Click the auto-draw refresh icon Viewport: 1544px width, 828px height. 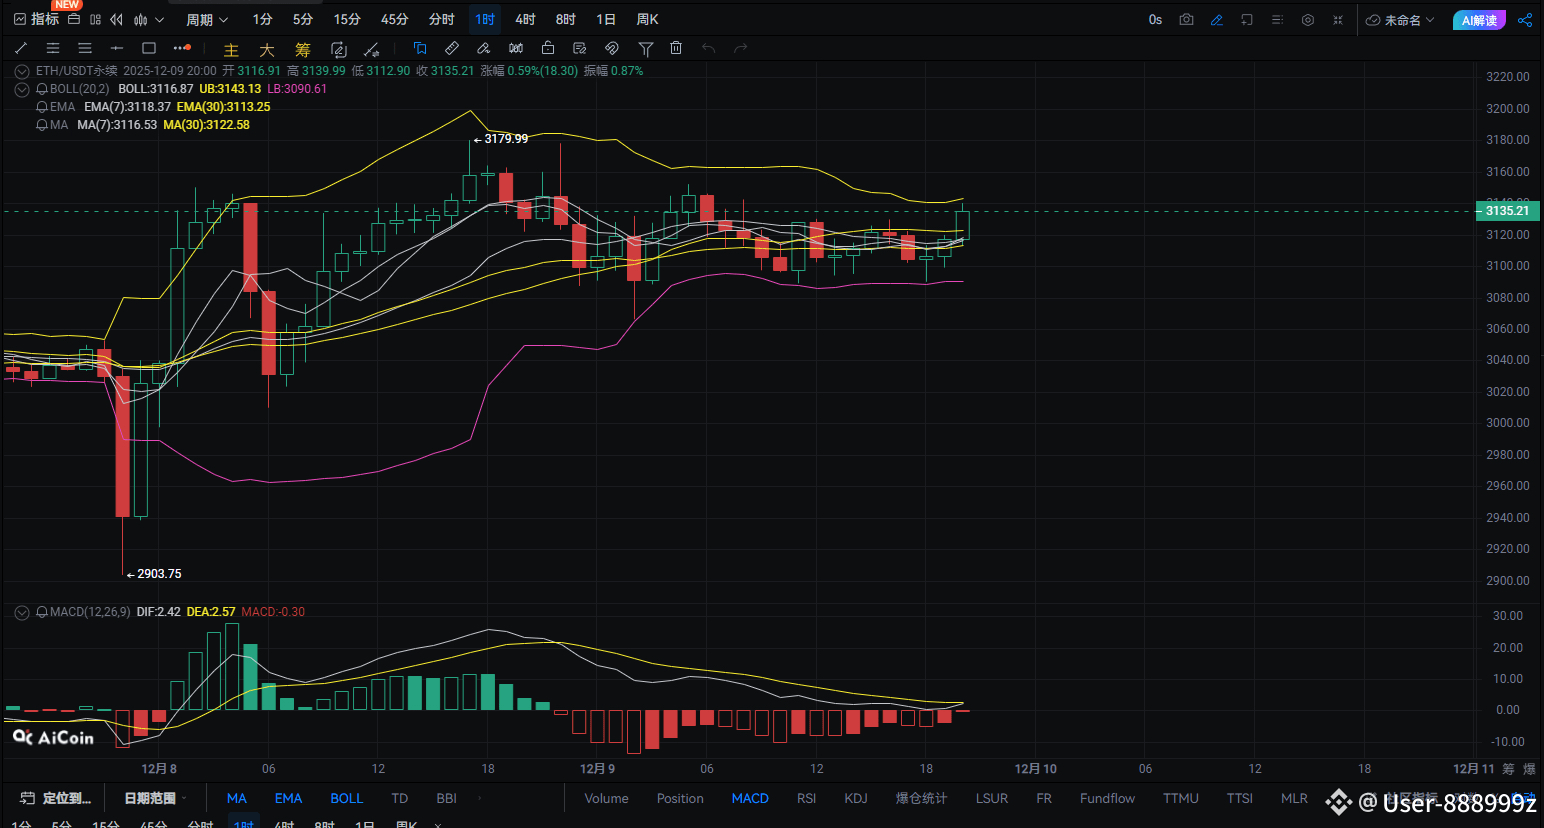click(339, 49)
